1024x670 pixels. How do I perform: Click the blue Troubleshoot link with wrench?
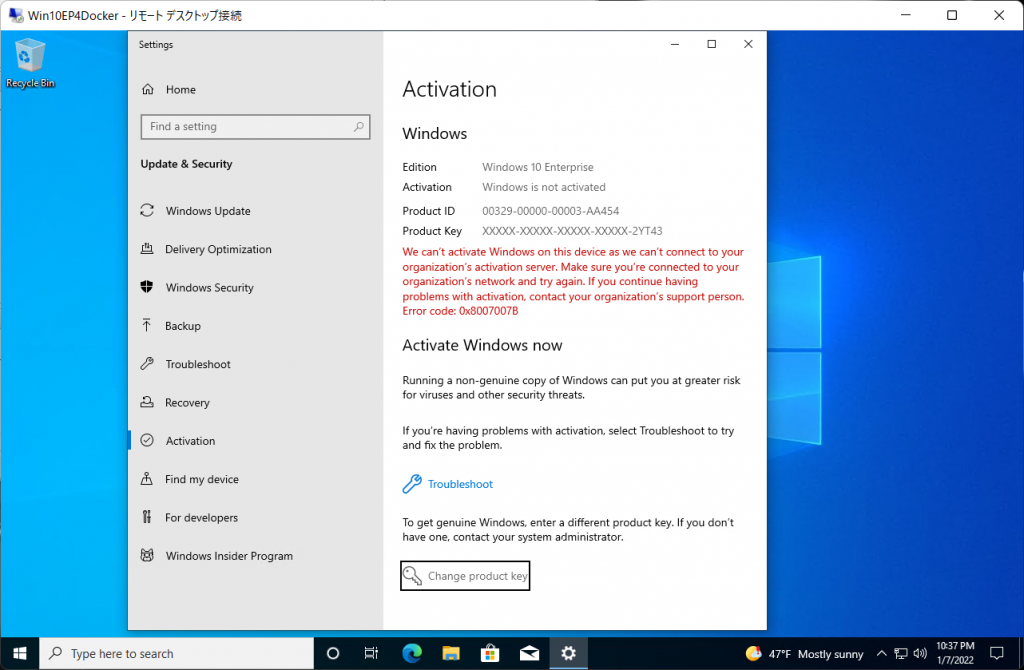448,484
